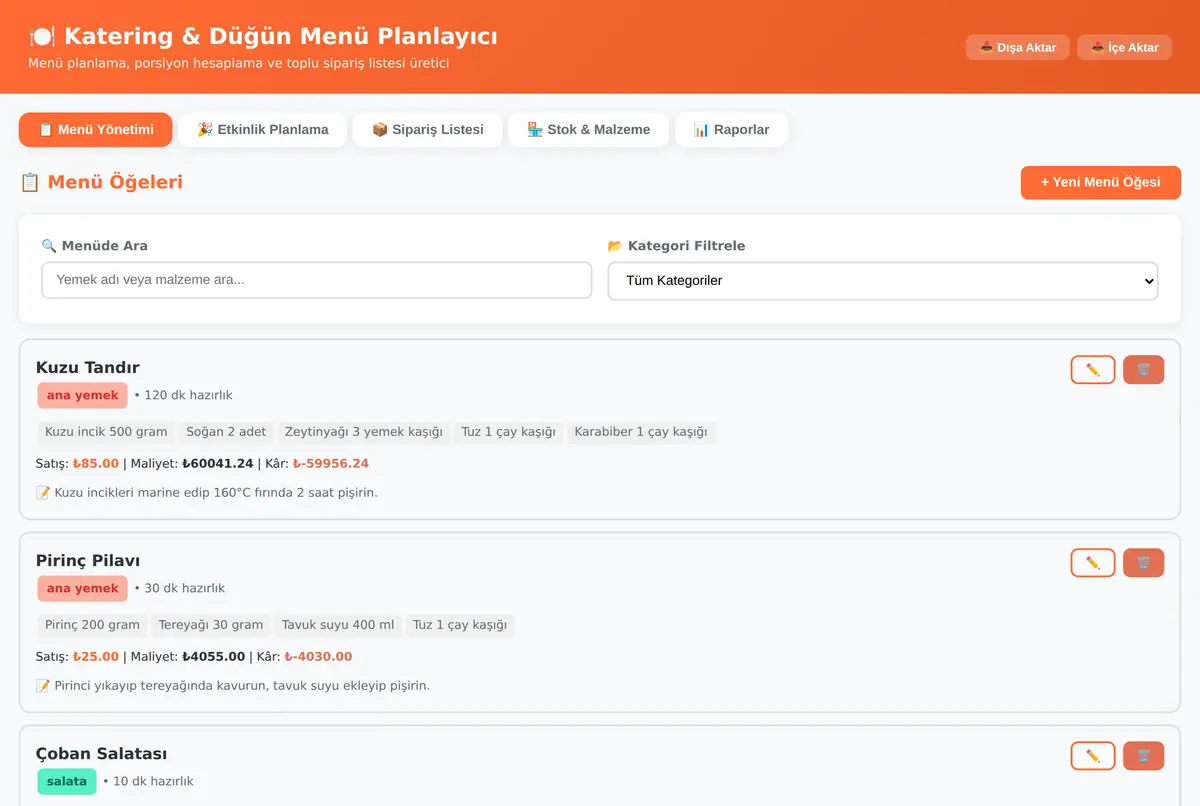Select ana yemek tag on Pirinç Pilavı
This screenshot has height=806, width=1200.
point(83,588)
